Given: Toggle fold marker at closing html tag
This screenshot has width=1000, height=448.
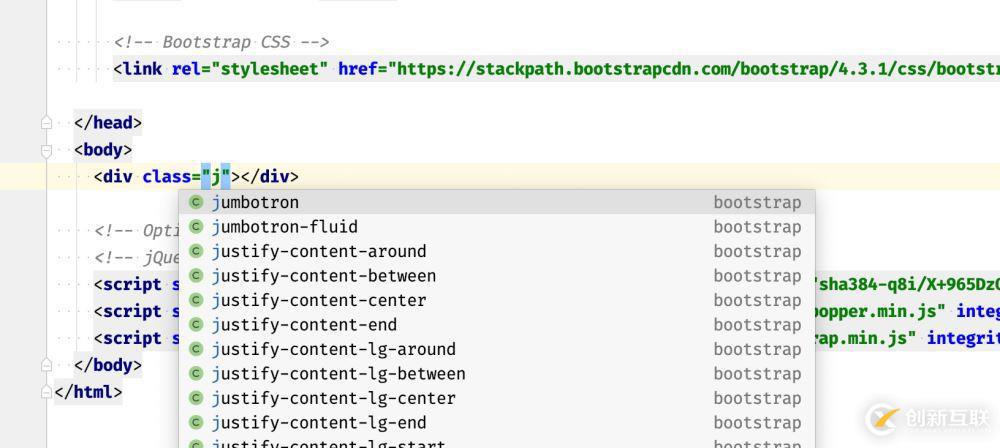Looking at the screenshot, I should [x=46, y=391].
